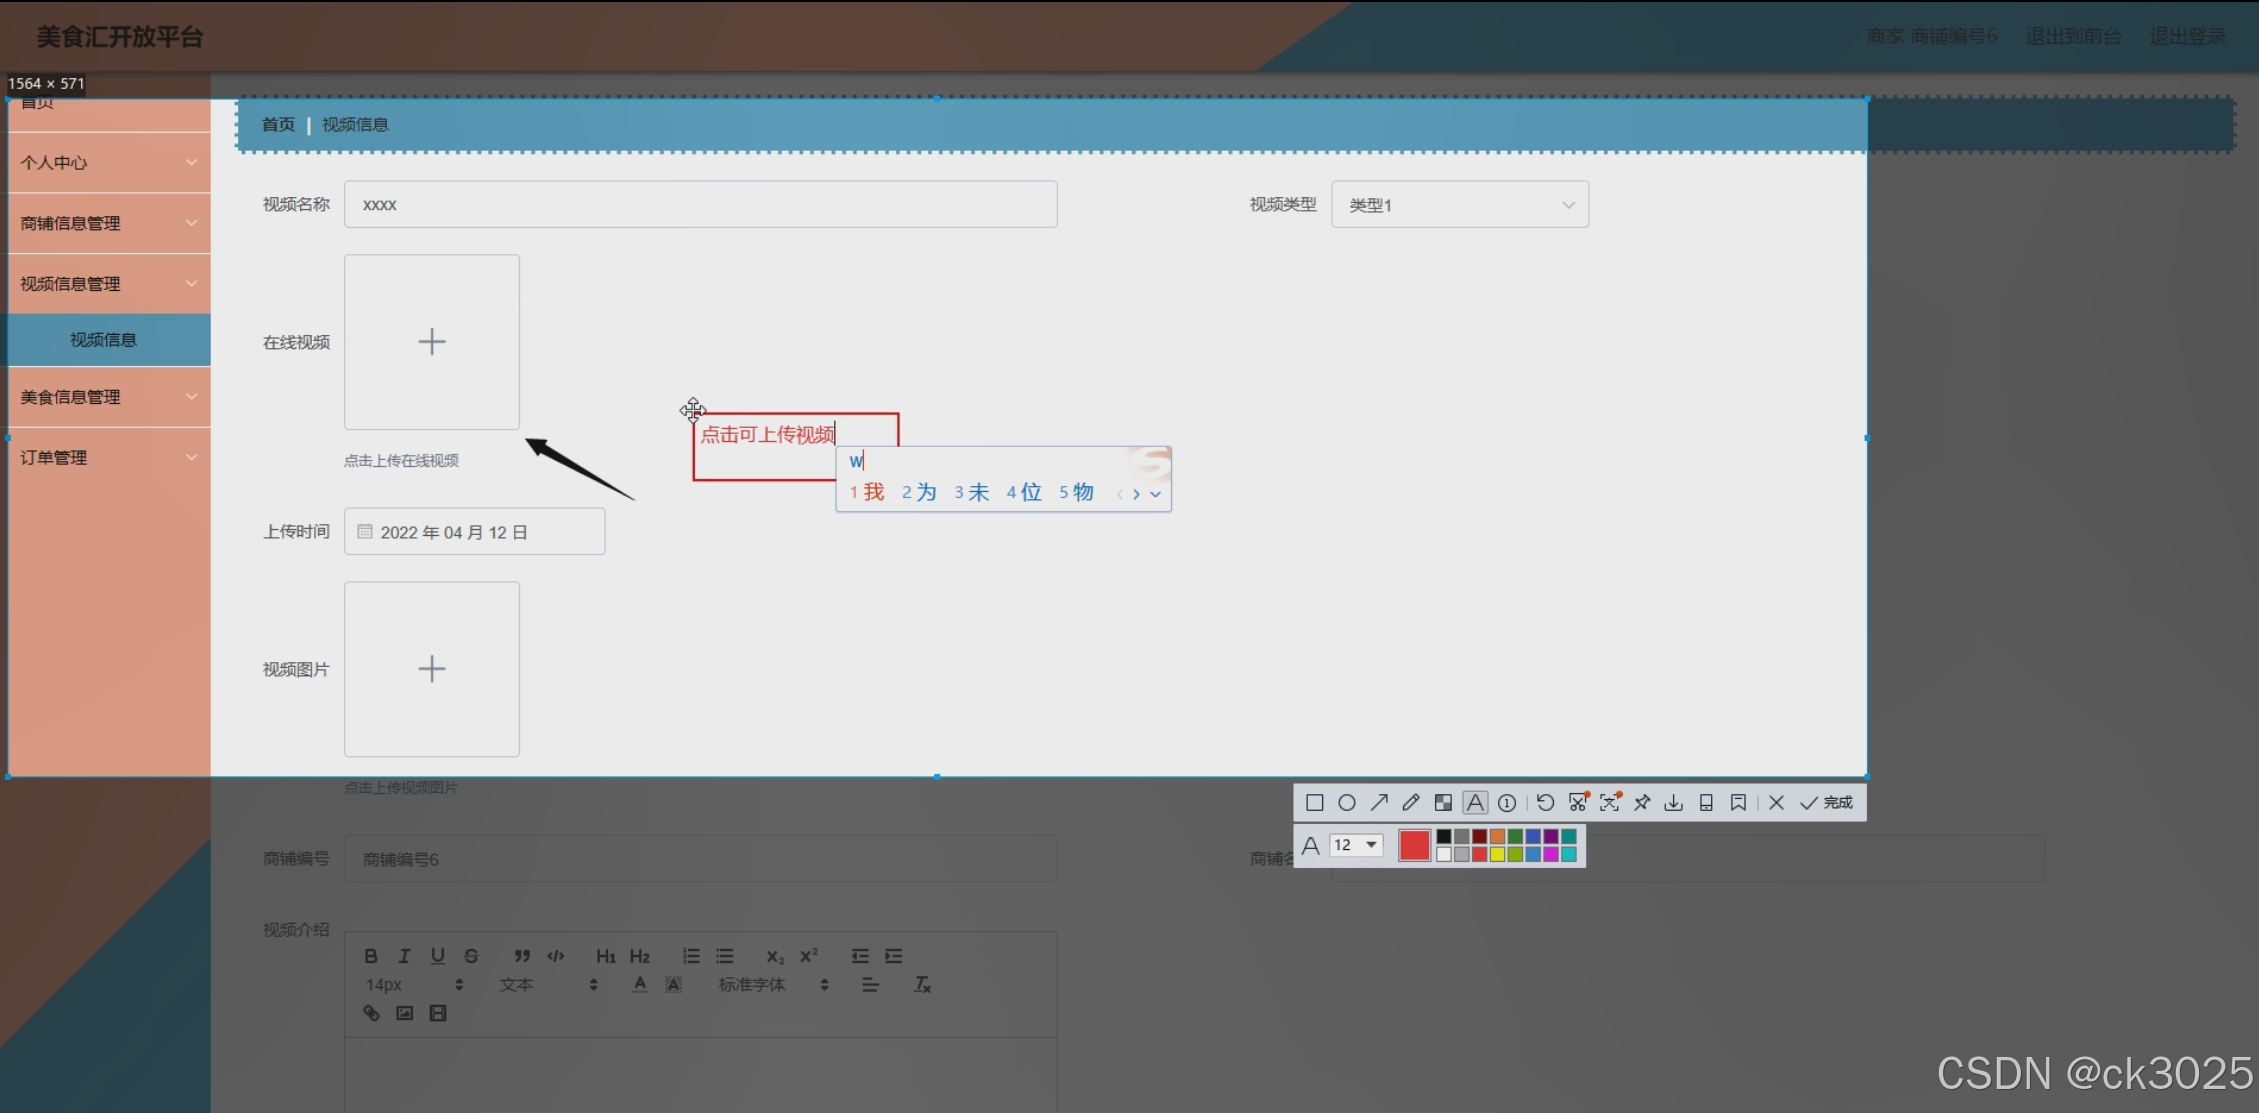This screenshot has width=2259, height=1113.
Task: Expand the 美食信息管理 sidebar menu
Action: click(108, 397)
